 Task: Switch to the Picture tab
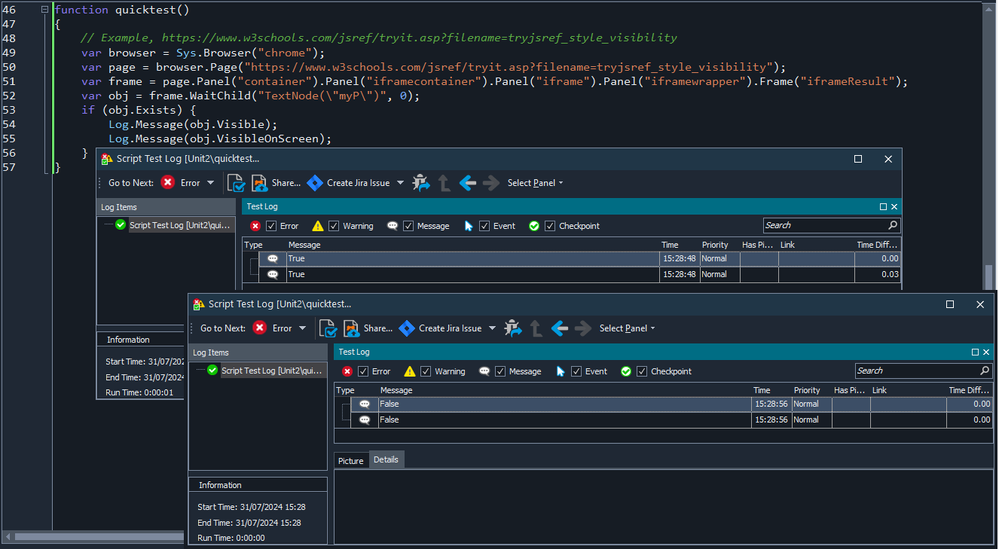point(351,460)
